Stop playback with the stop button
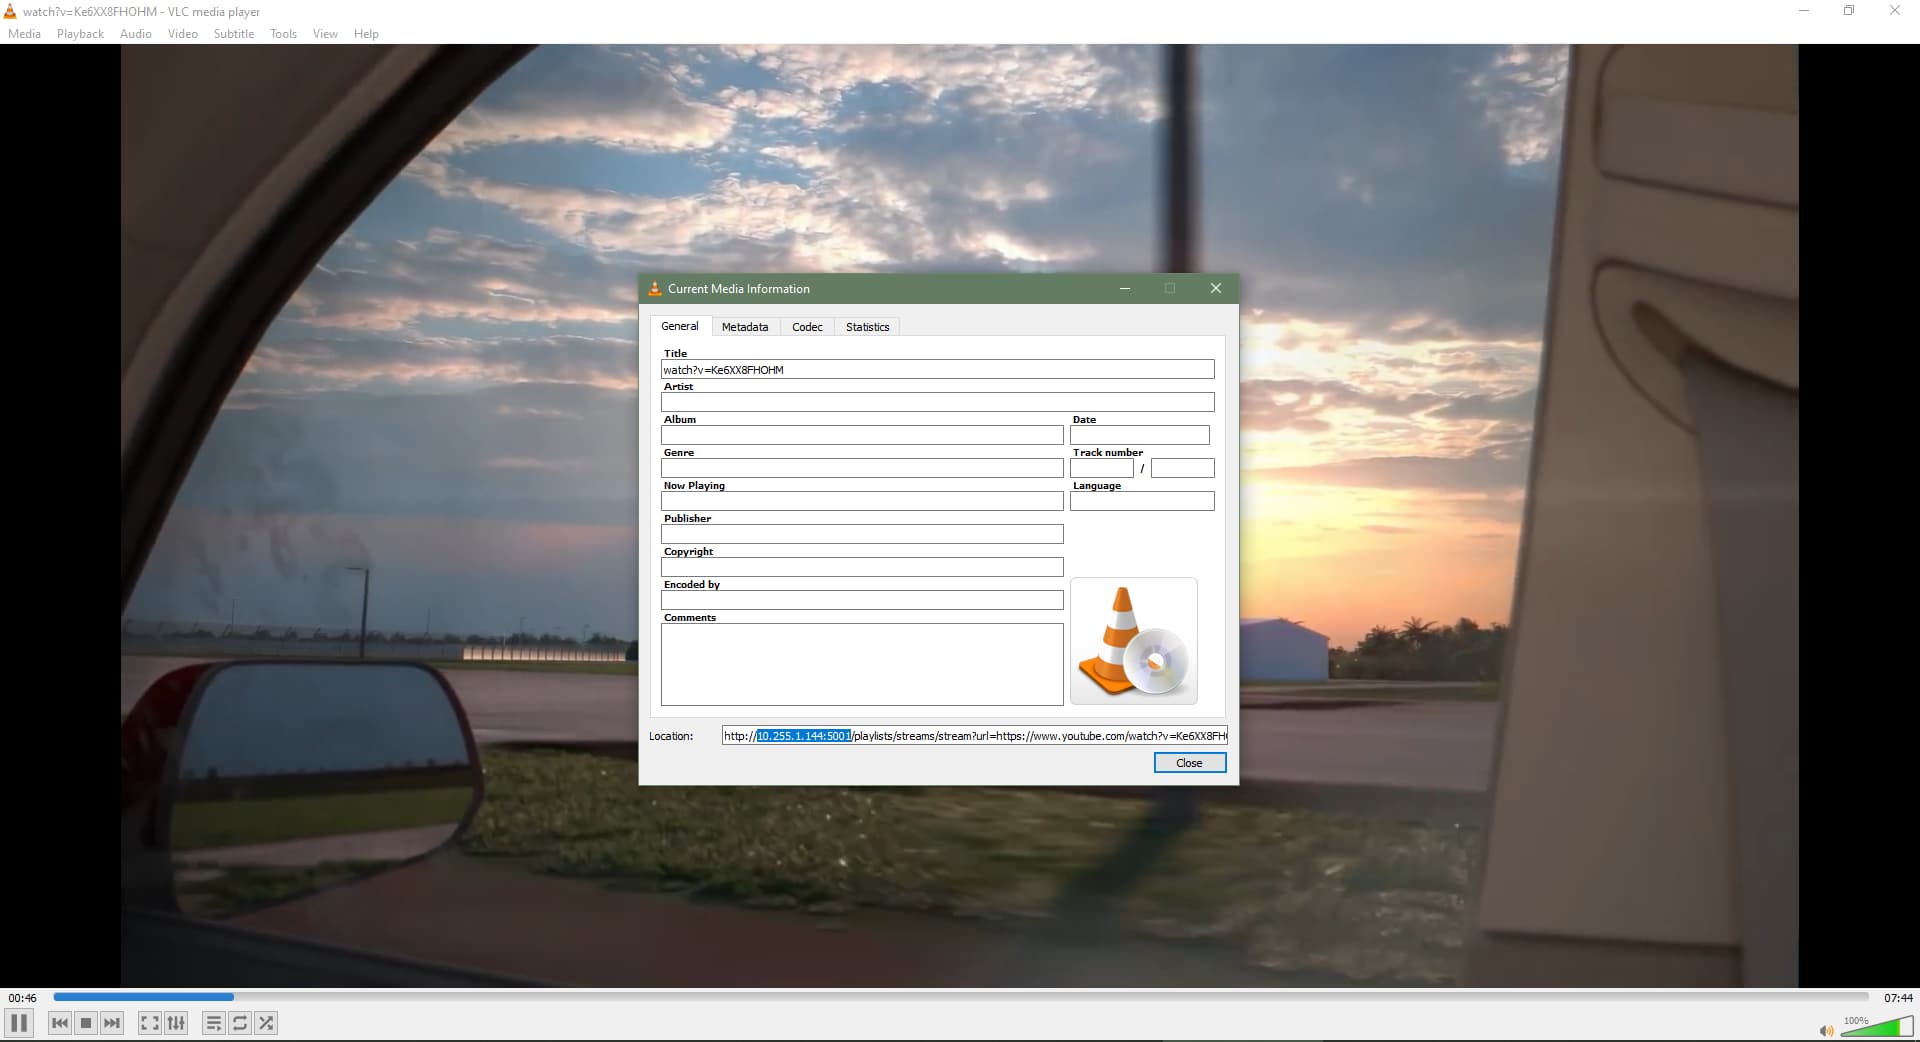The height and width of the screenshot is (1042, 1920). 86,1023
